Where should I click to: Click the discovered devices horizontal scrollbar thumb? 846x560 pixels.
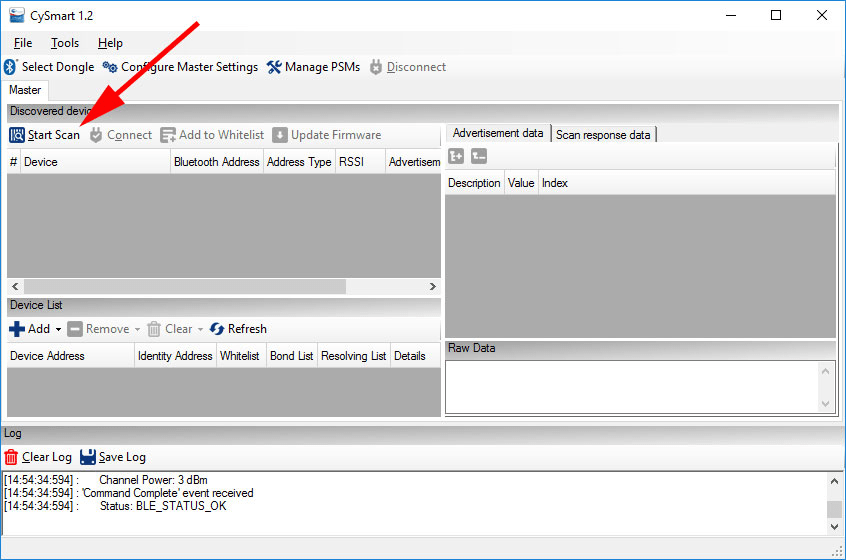pyautogui.click(x=185, y=286)
